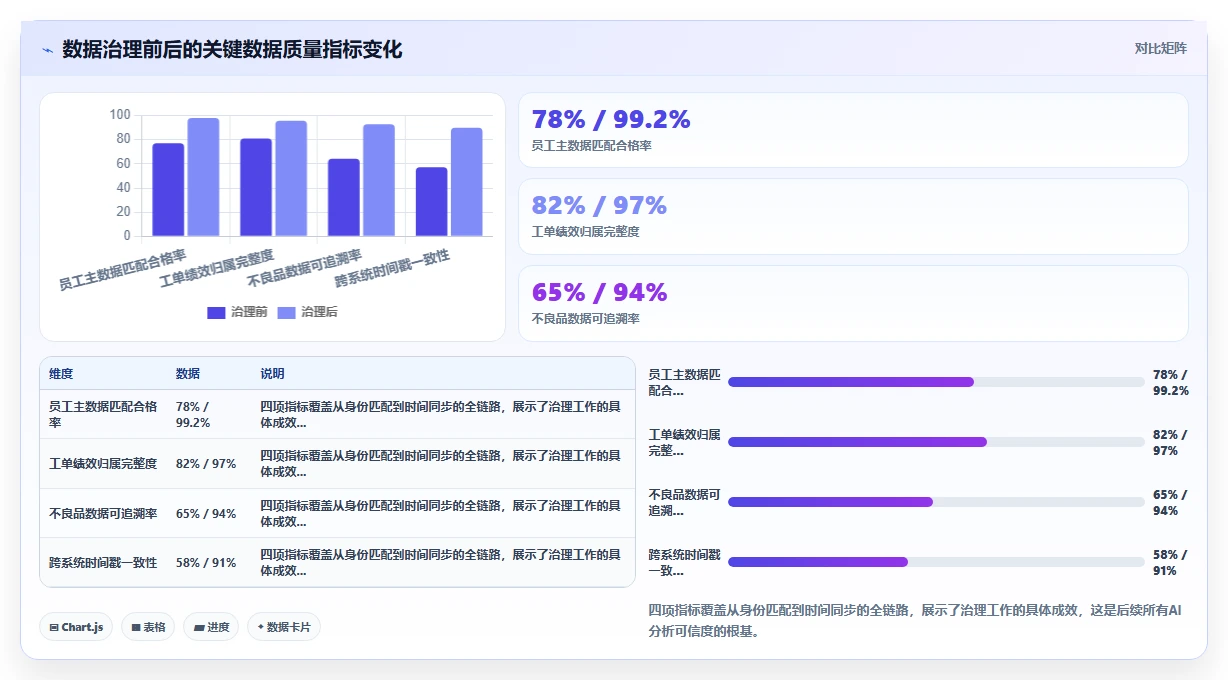Click the 65% / 94% table value
Screen dimensions: 1228x680
206,513
